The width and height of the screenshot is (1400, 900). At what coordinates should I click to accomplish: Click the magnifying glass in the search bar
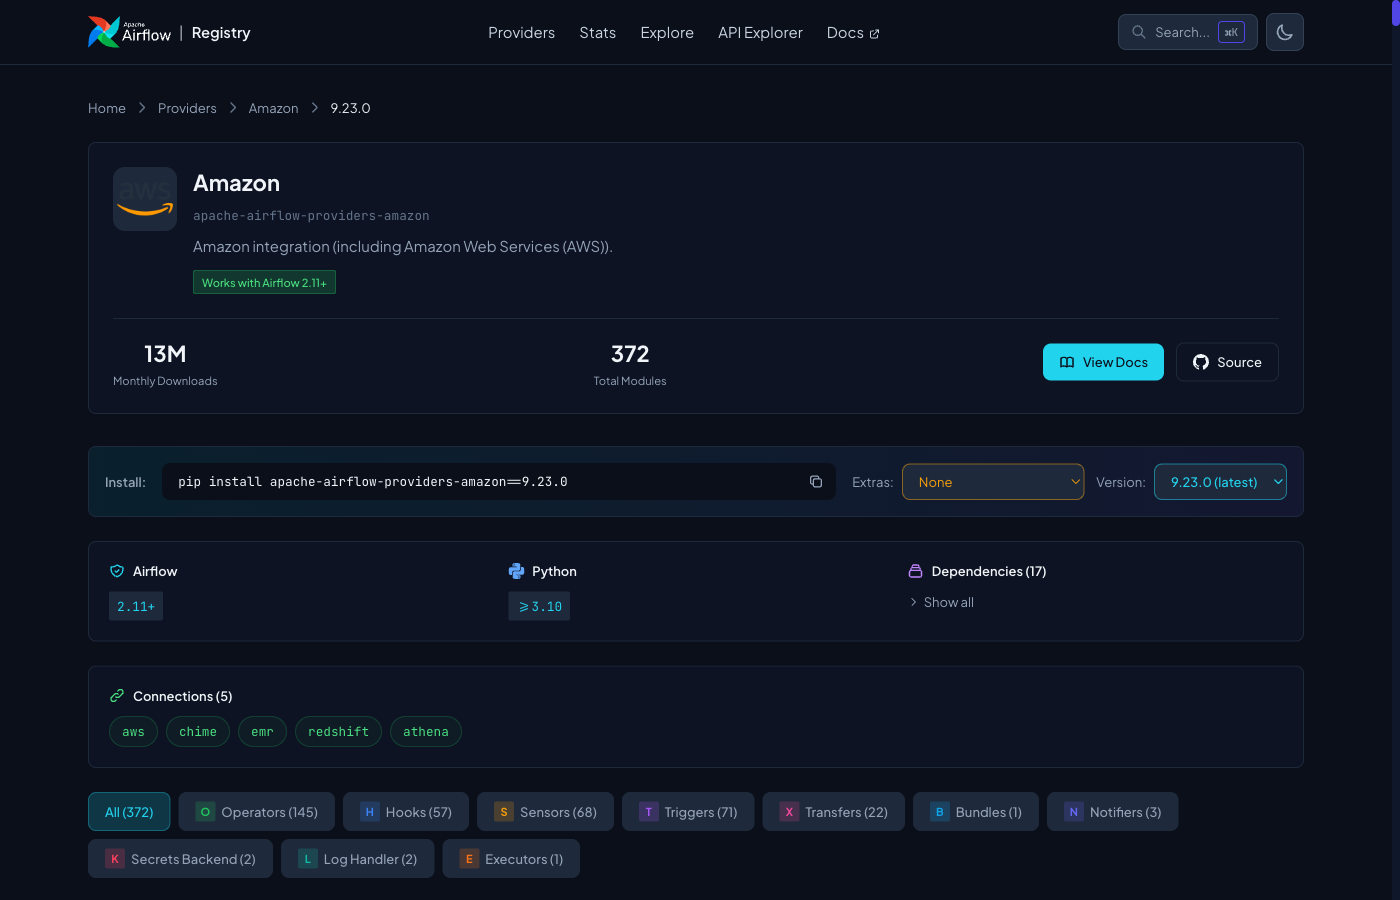pos(1138,31)
